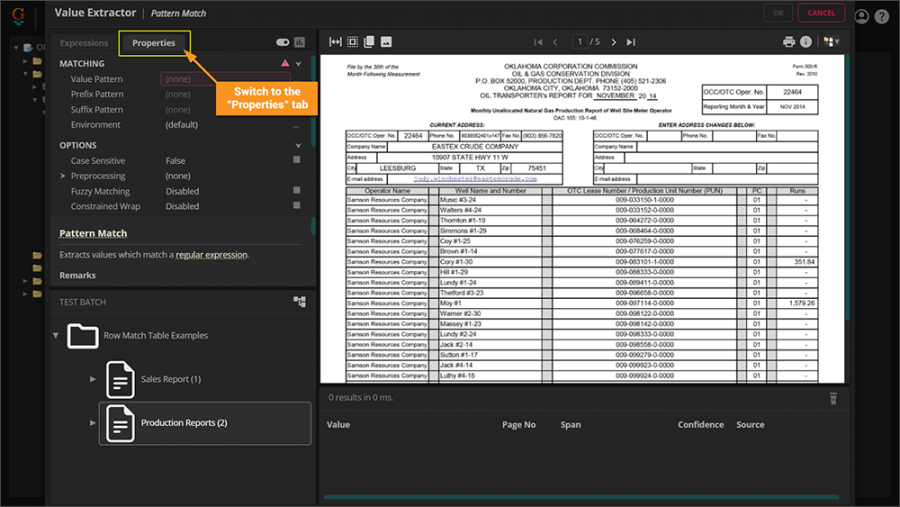Click the Cancel button
This screenshot has width=900, height=507.
tap(820, 13)
